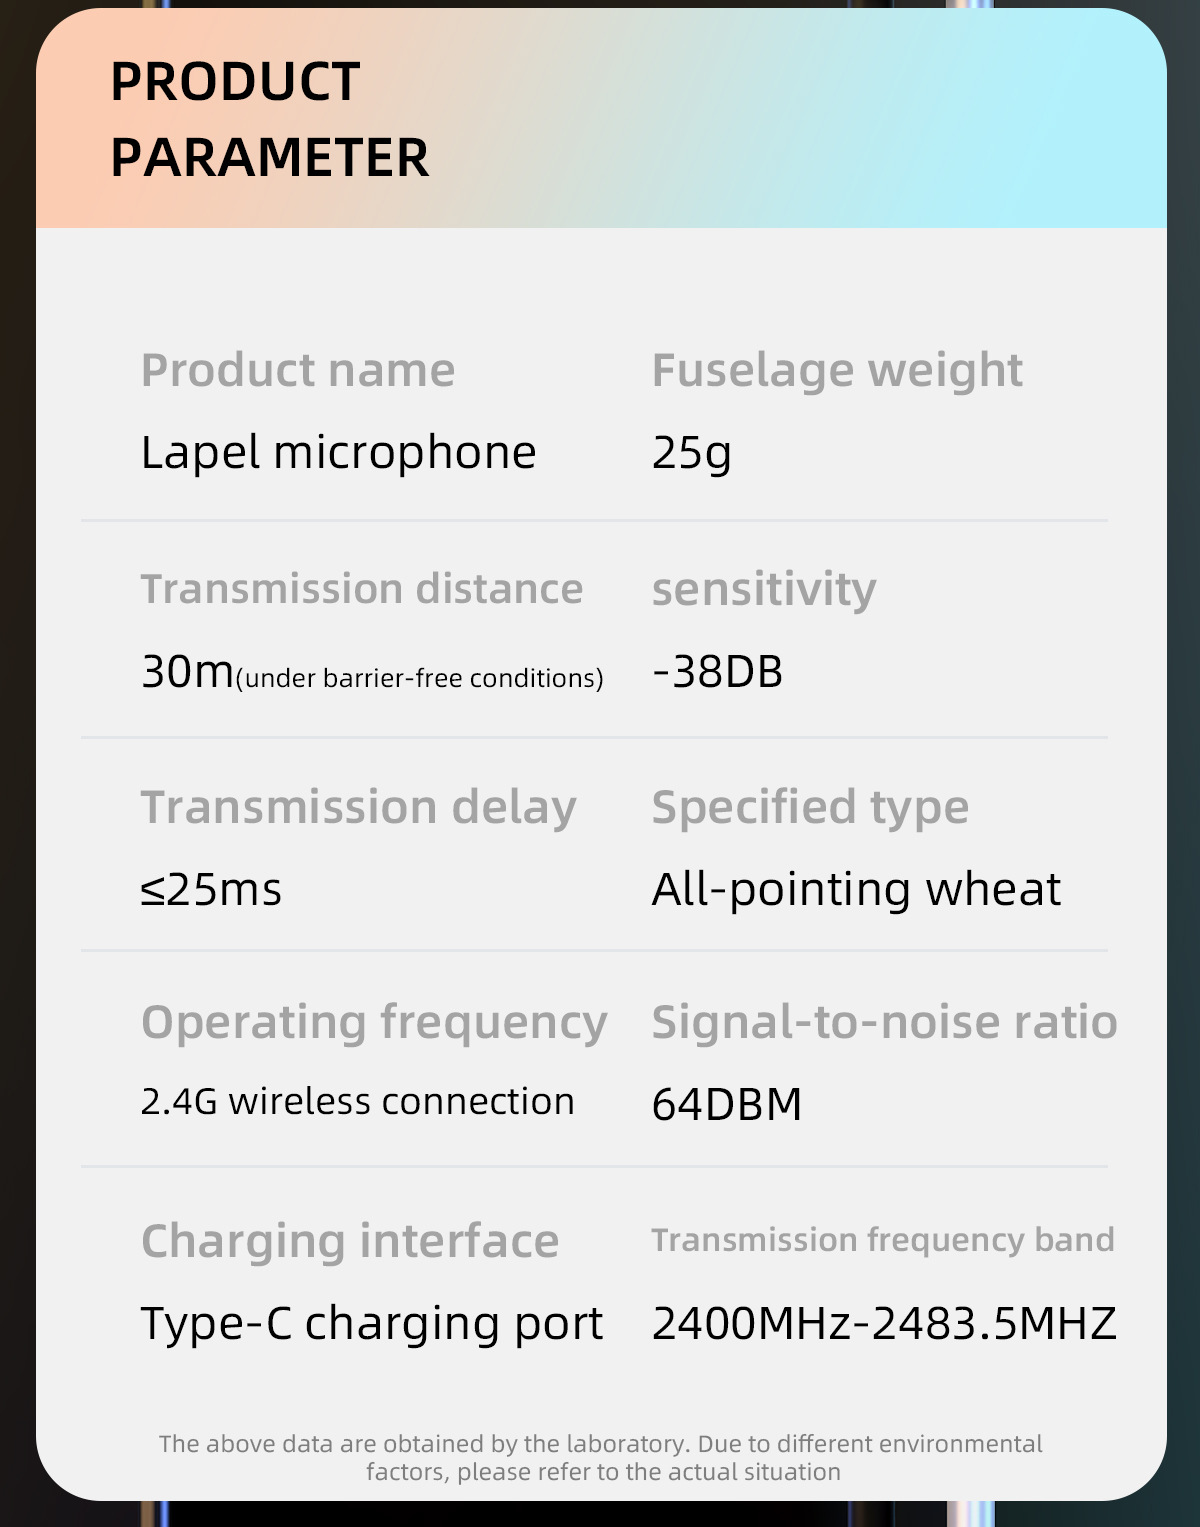Click the Transmission delay label
Image resolution: width=1200 pixels, height=1527 pixels.
pos(358,807)
